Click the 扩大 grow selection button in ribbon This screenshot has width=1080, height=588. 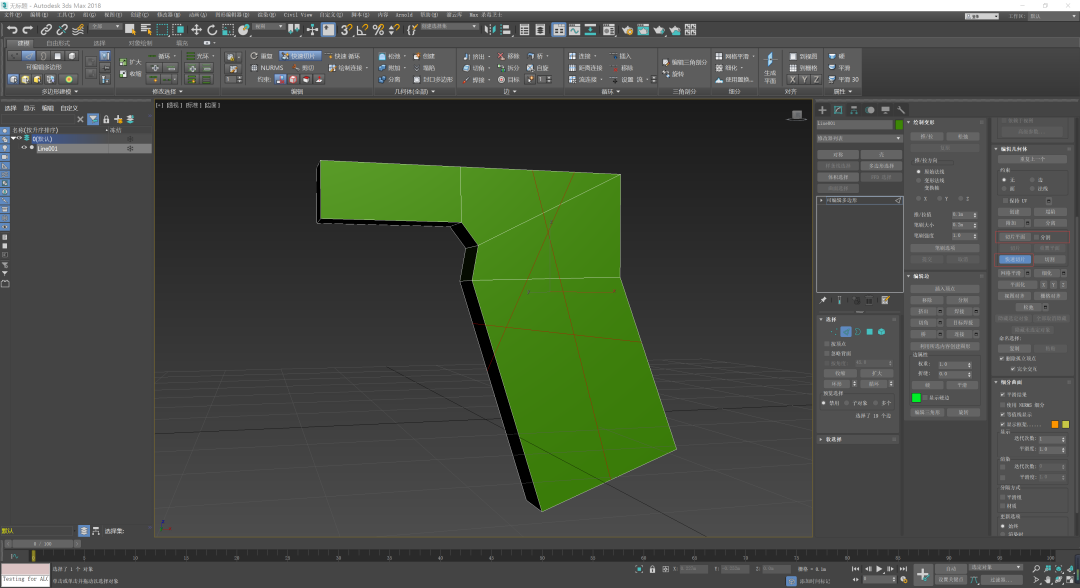coord(130,62)
